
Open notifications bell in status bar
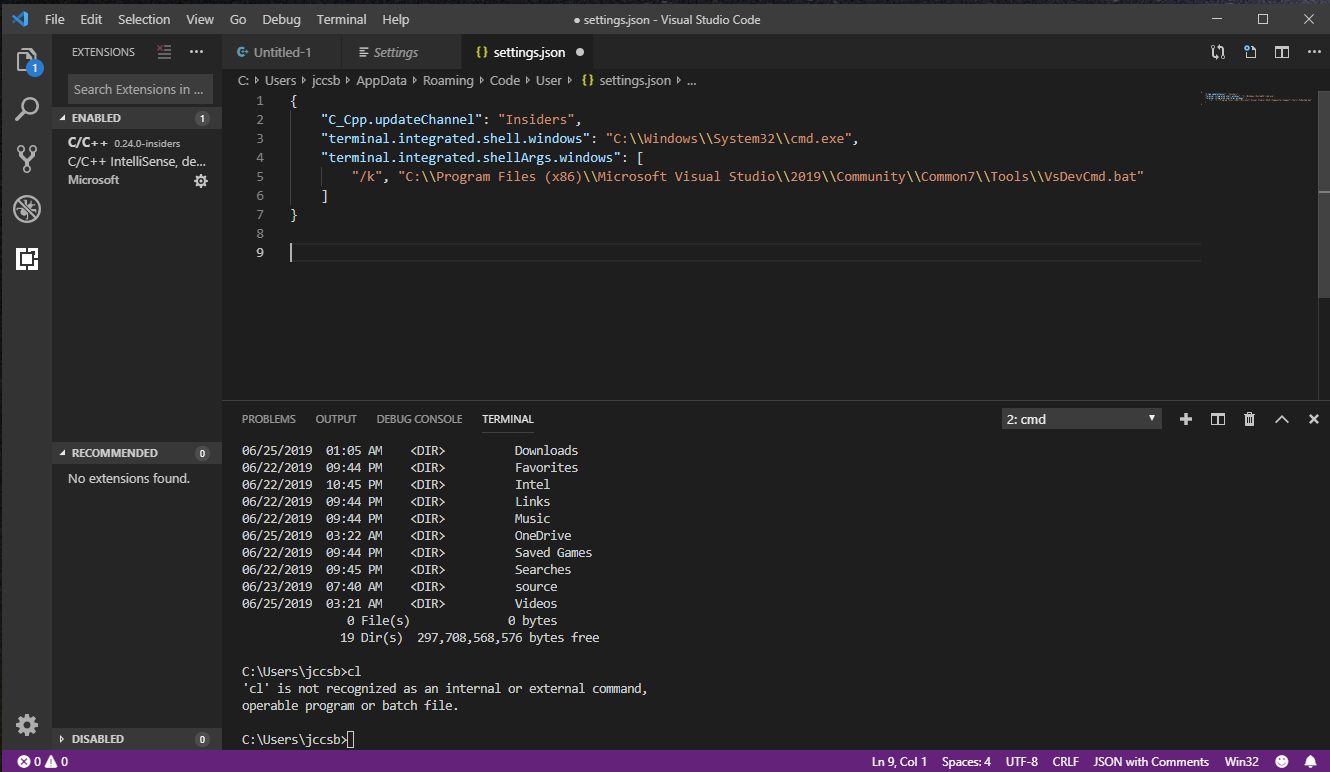(x=1310, y=762)
